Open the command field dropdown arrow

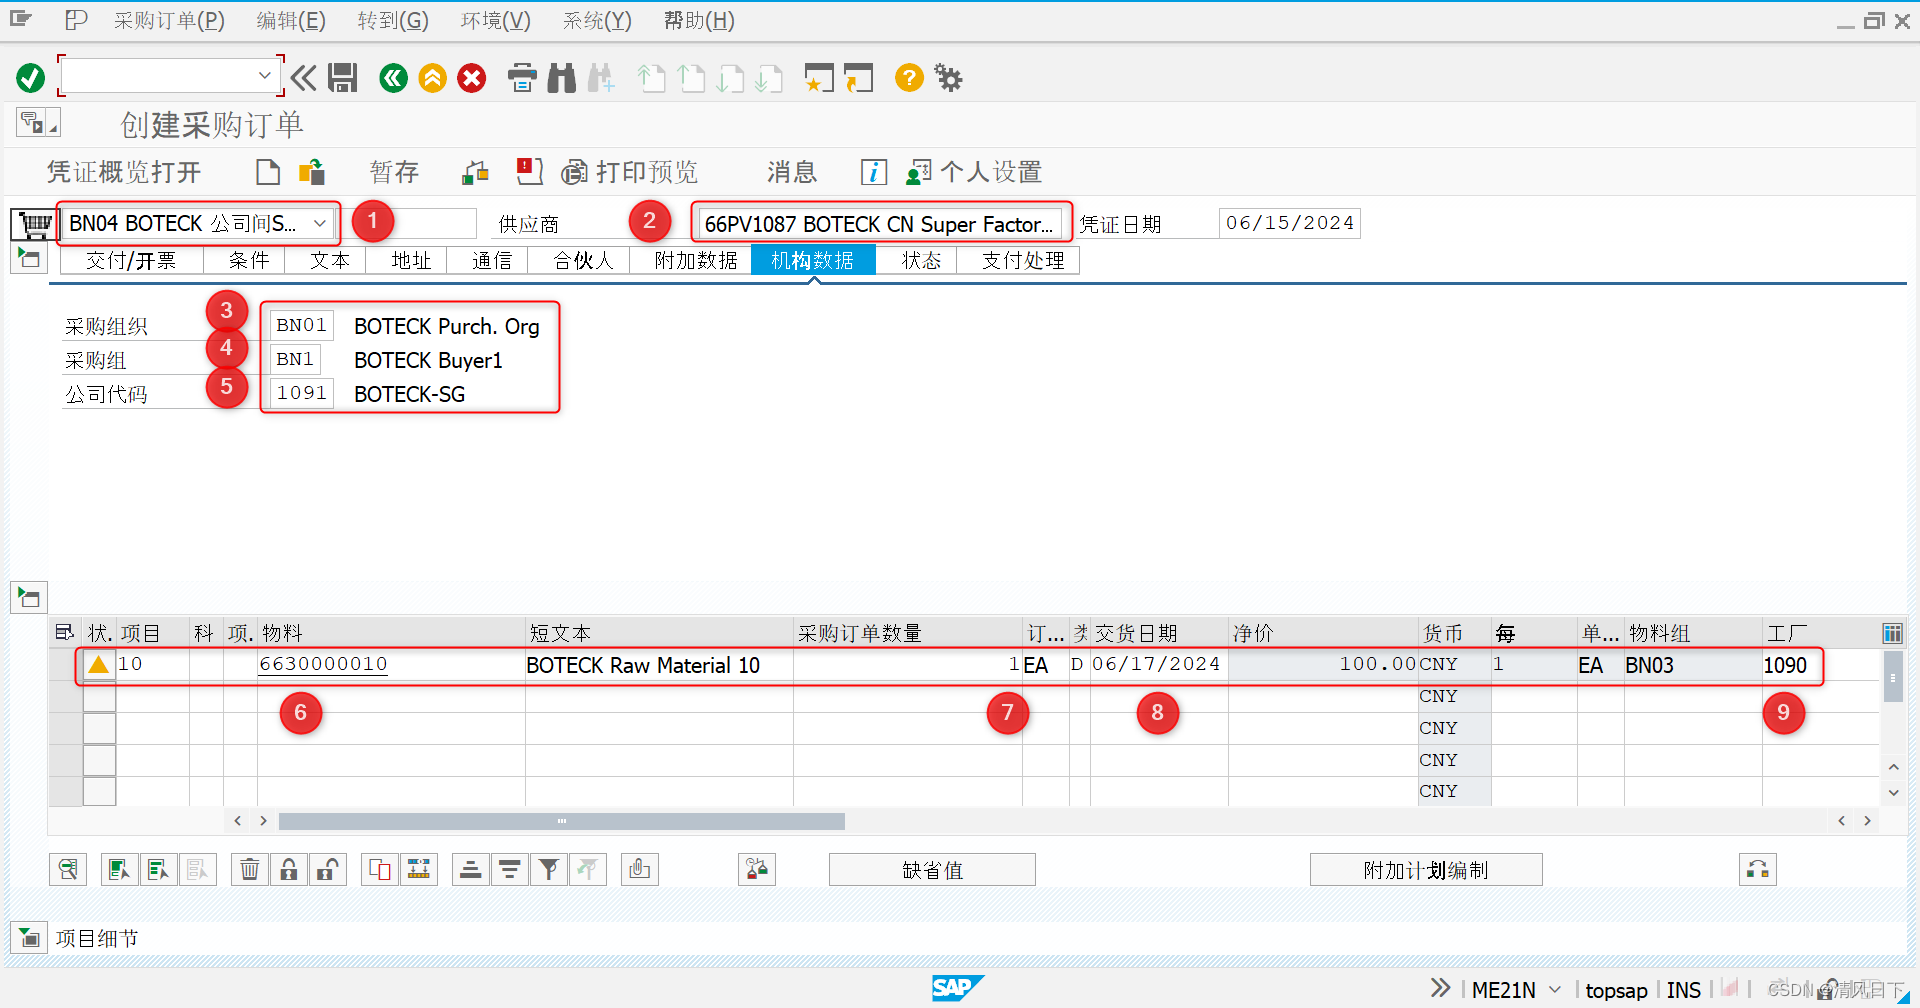click(265, 75)
